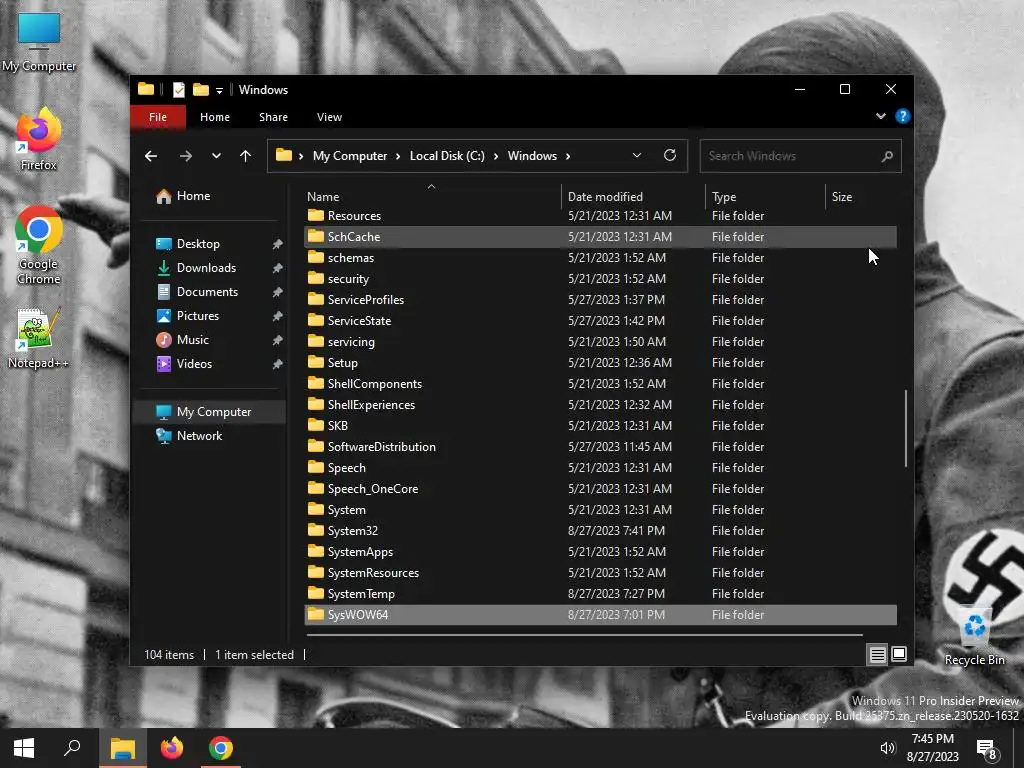Select the System32 folder icon
This screenshot has width=1024, height=768.
click(316, 530)
